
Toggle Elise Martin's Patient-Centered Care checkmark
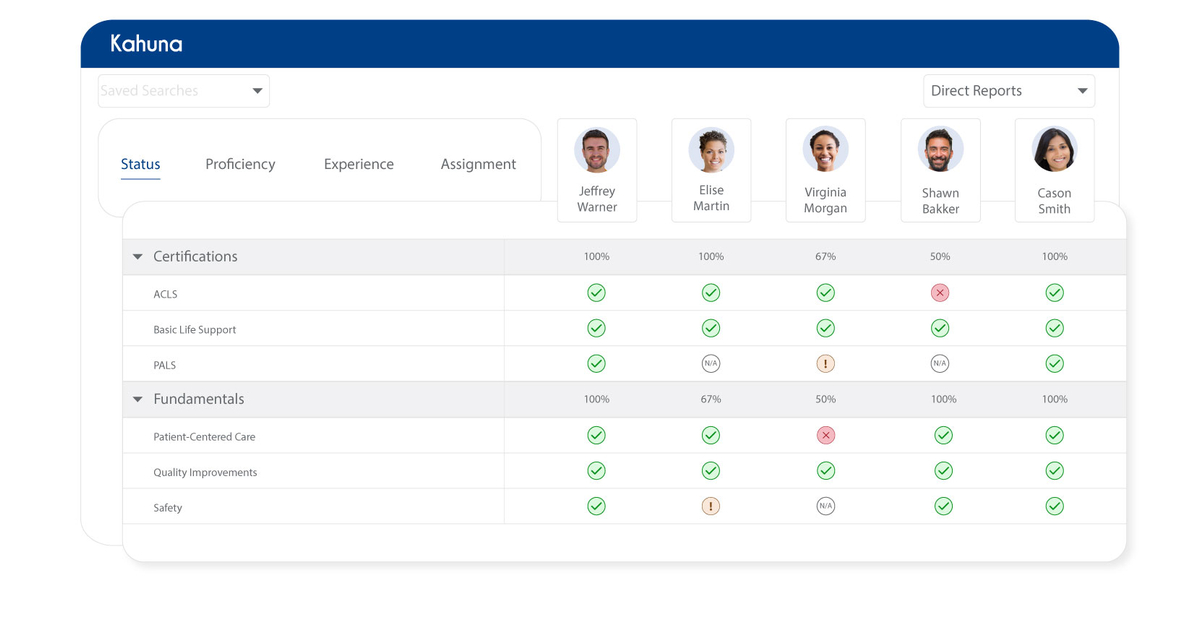click(711, 434)
